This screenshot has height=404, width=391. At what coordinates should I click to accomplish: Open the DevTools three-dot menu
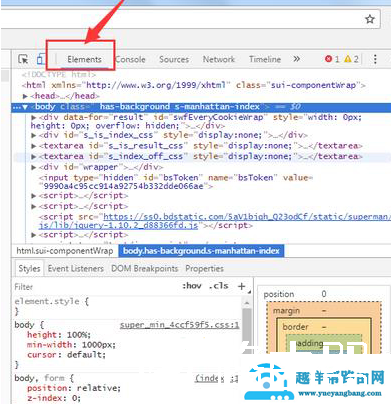375,59
